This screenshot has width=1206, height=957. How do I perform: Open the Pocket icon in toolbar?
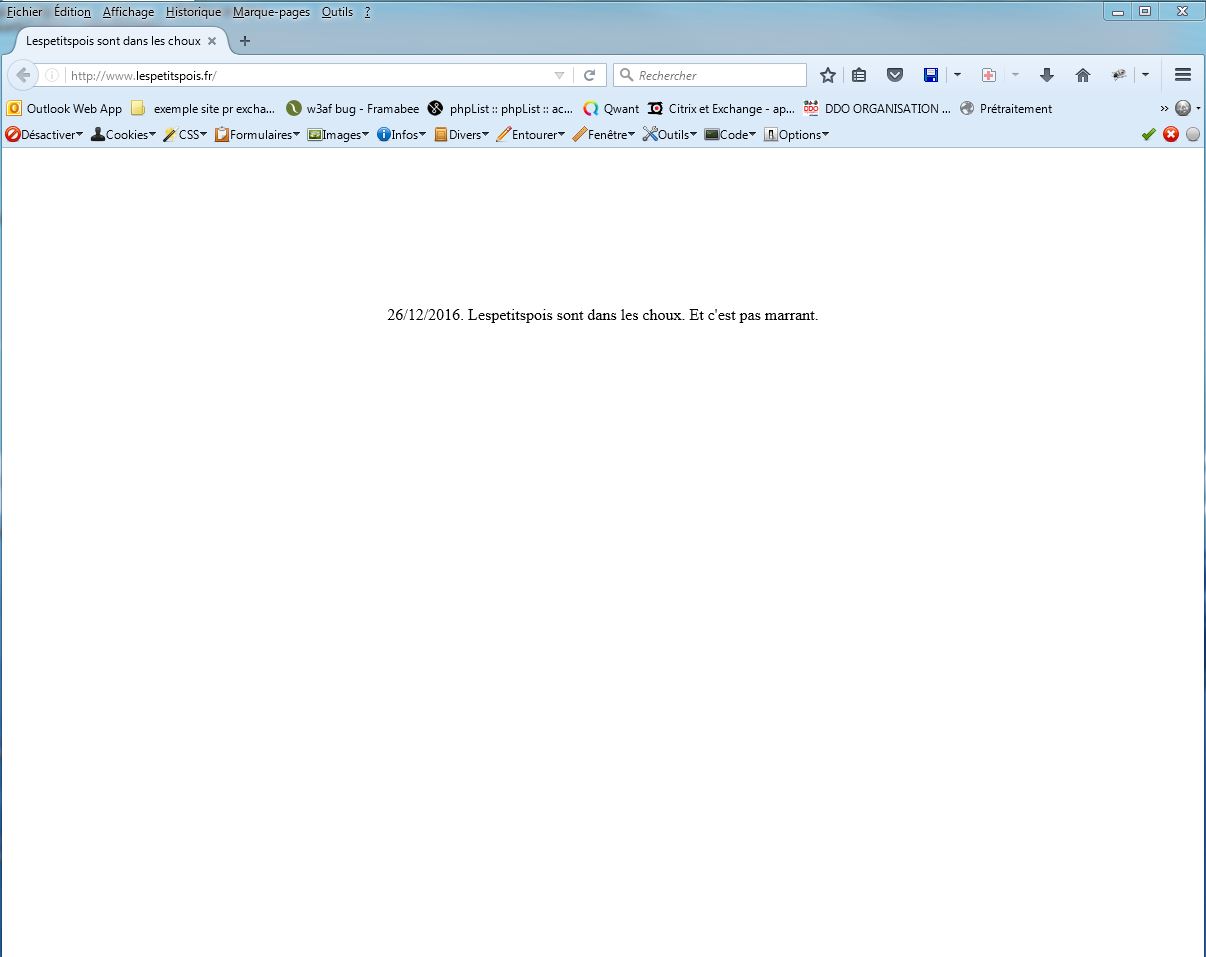click(x=895, y=75)
